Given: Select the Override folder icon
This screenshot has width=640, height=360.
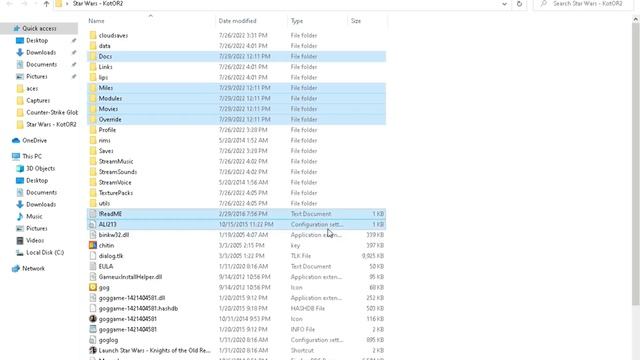Looking at the screenshot, I should click(x=93, y=120).
